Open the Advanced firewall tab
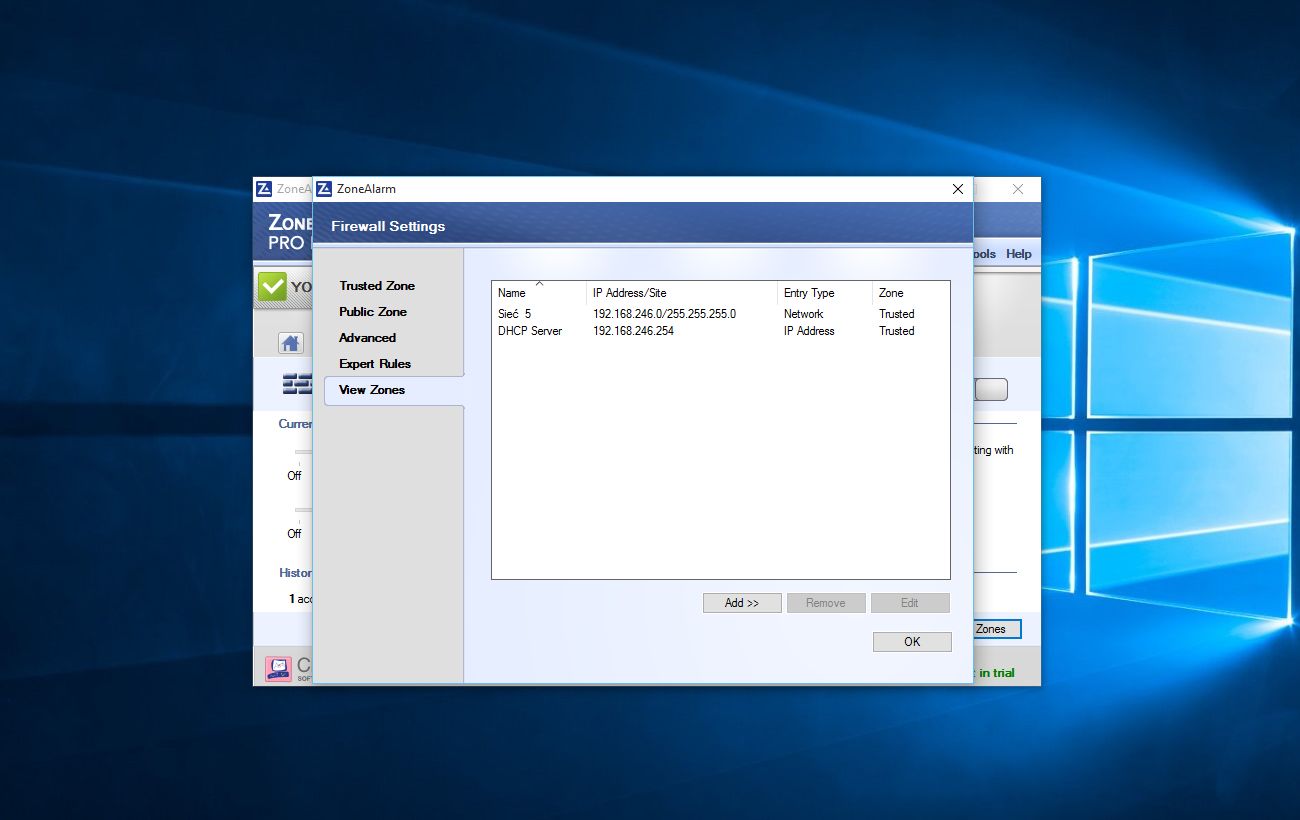1300x820 pixels. pyautogui.click(x=367, y=338)
